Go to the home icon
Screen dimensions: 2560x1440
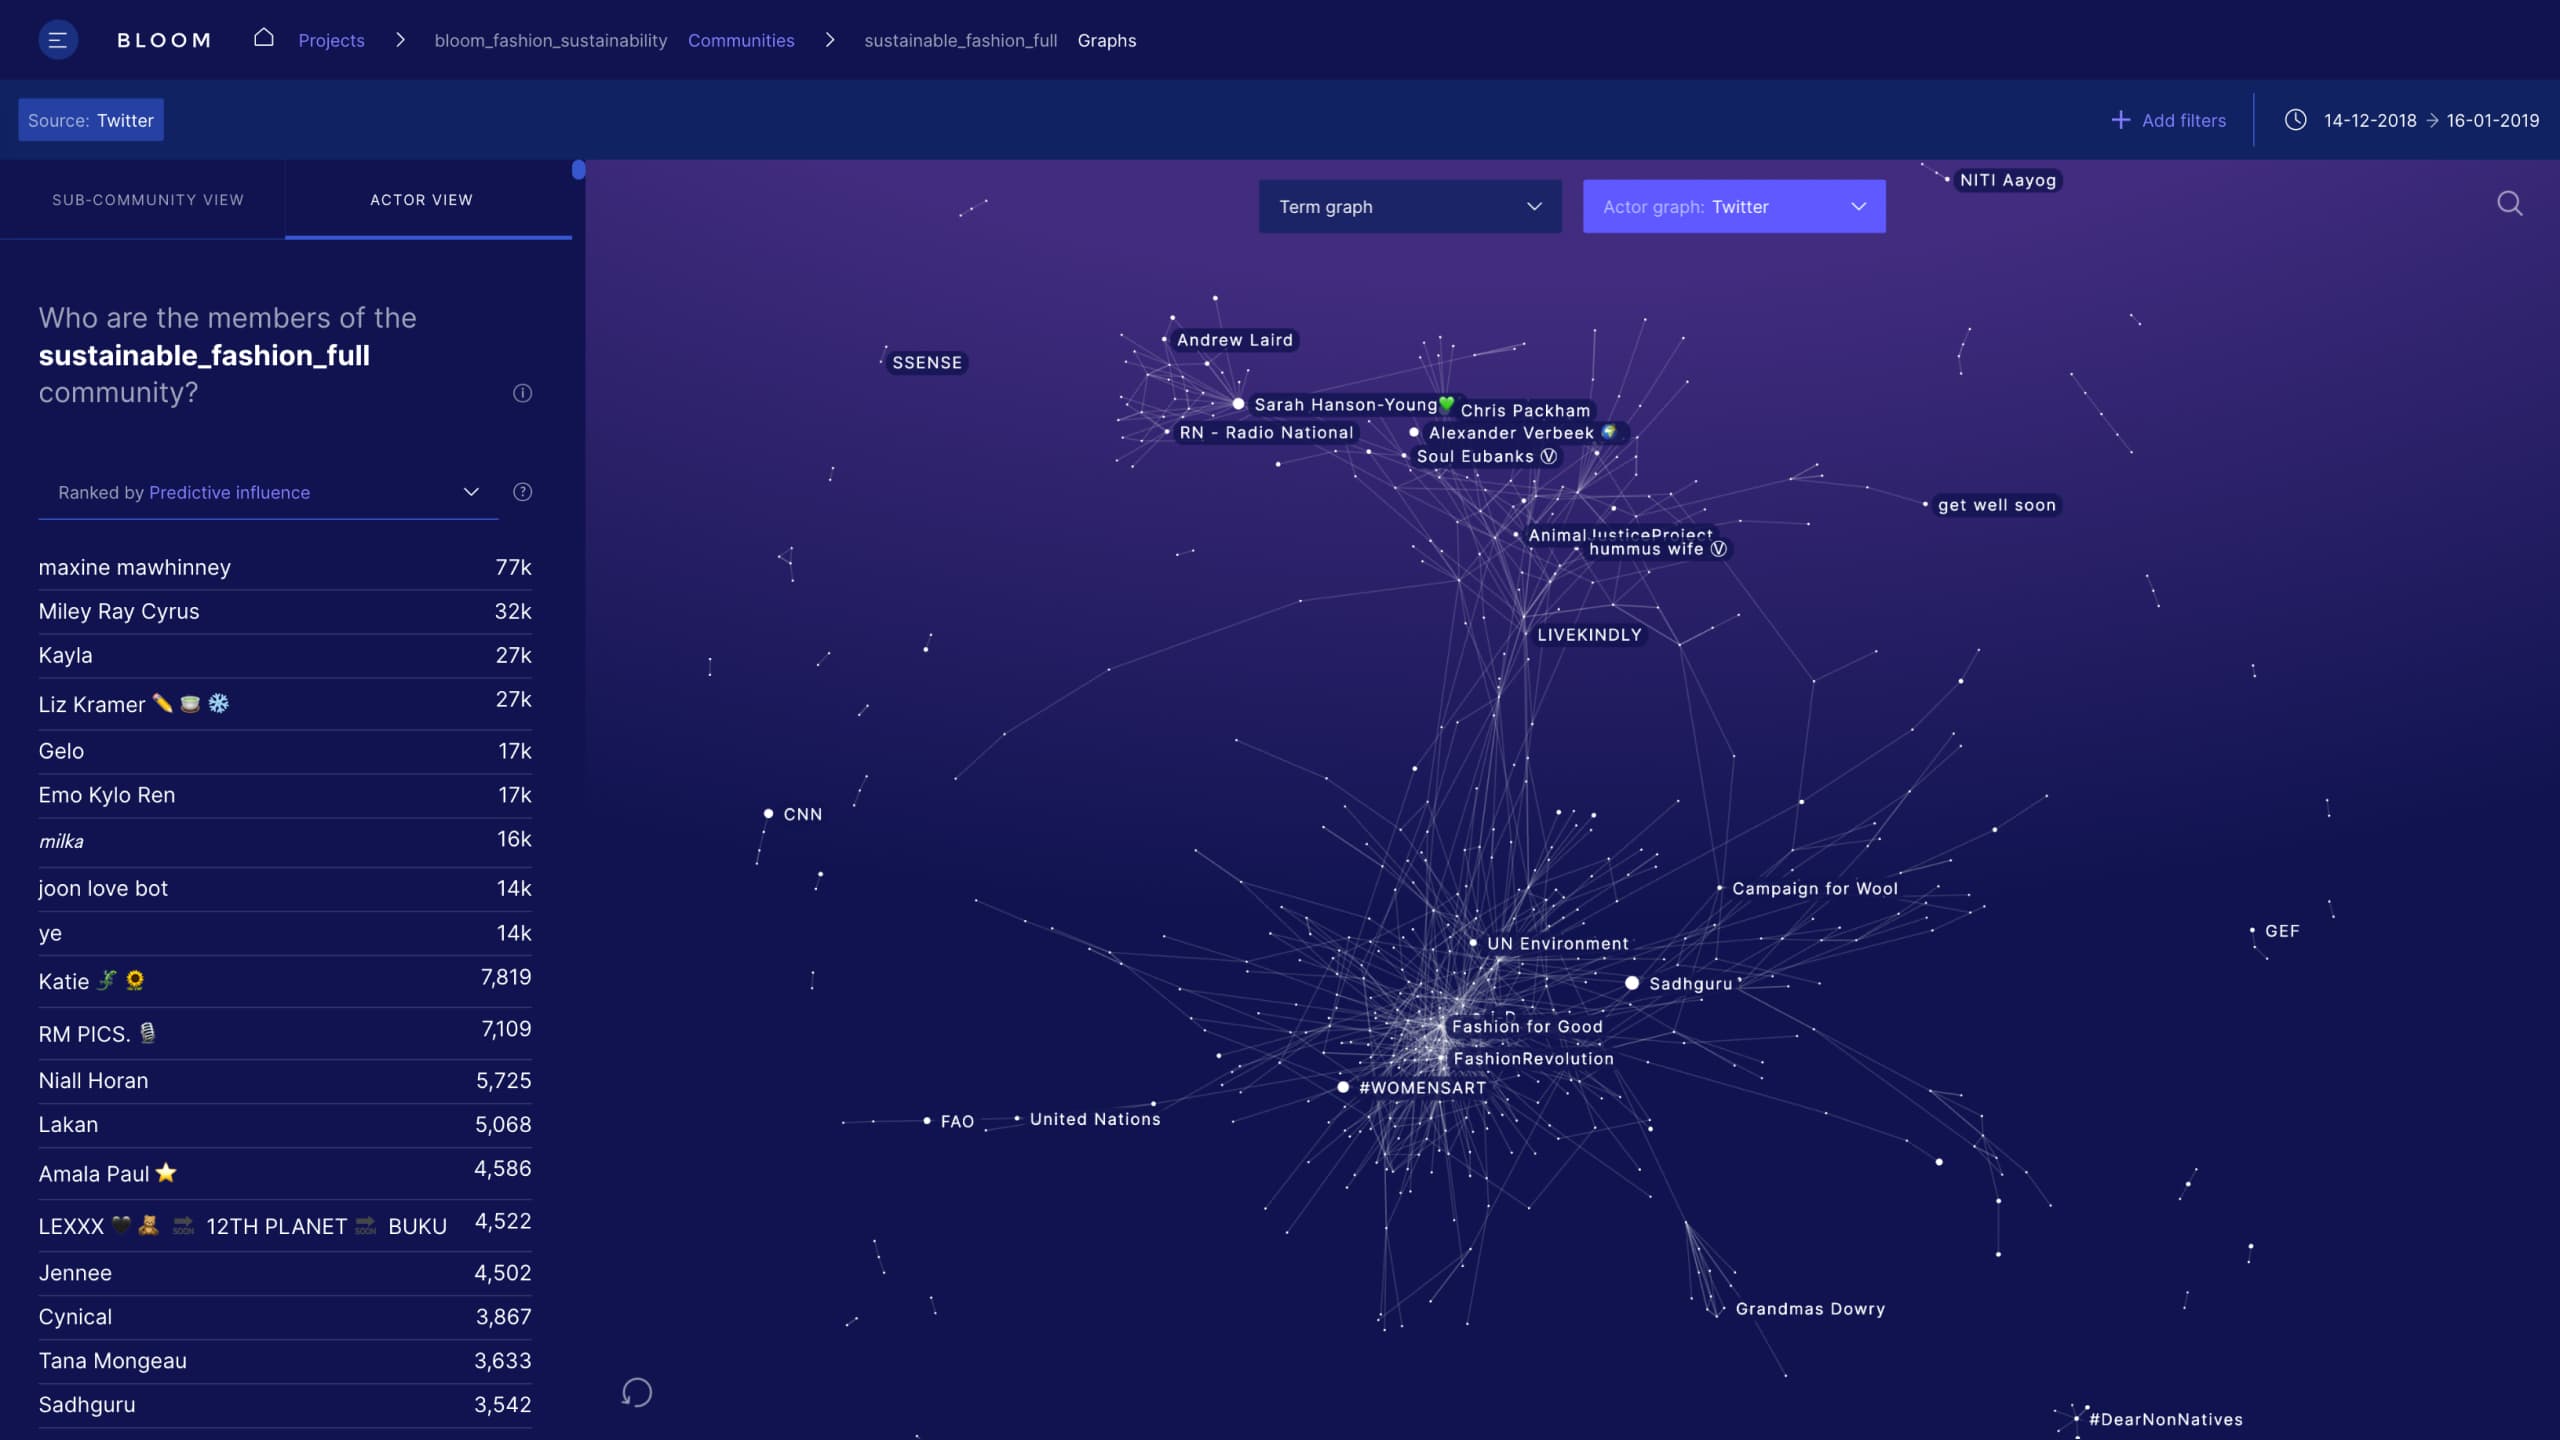263,38
